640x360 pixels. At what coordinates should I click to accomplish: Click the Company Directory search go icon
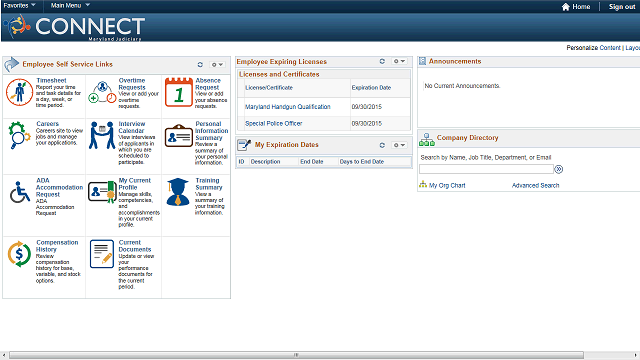(x=559, y=169)
